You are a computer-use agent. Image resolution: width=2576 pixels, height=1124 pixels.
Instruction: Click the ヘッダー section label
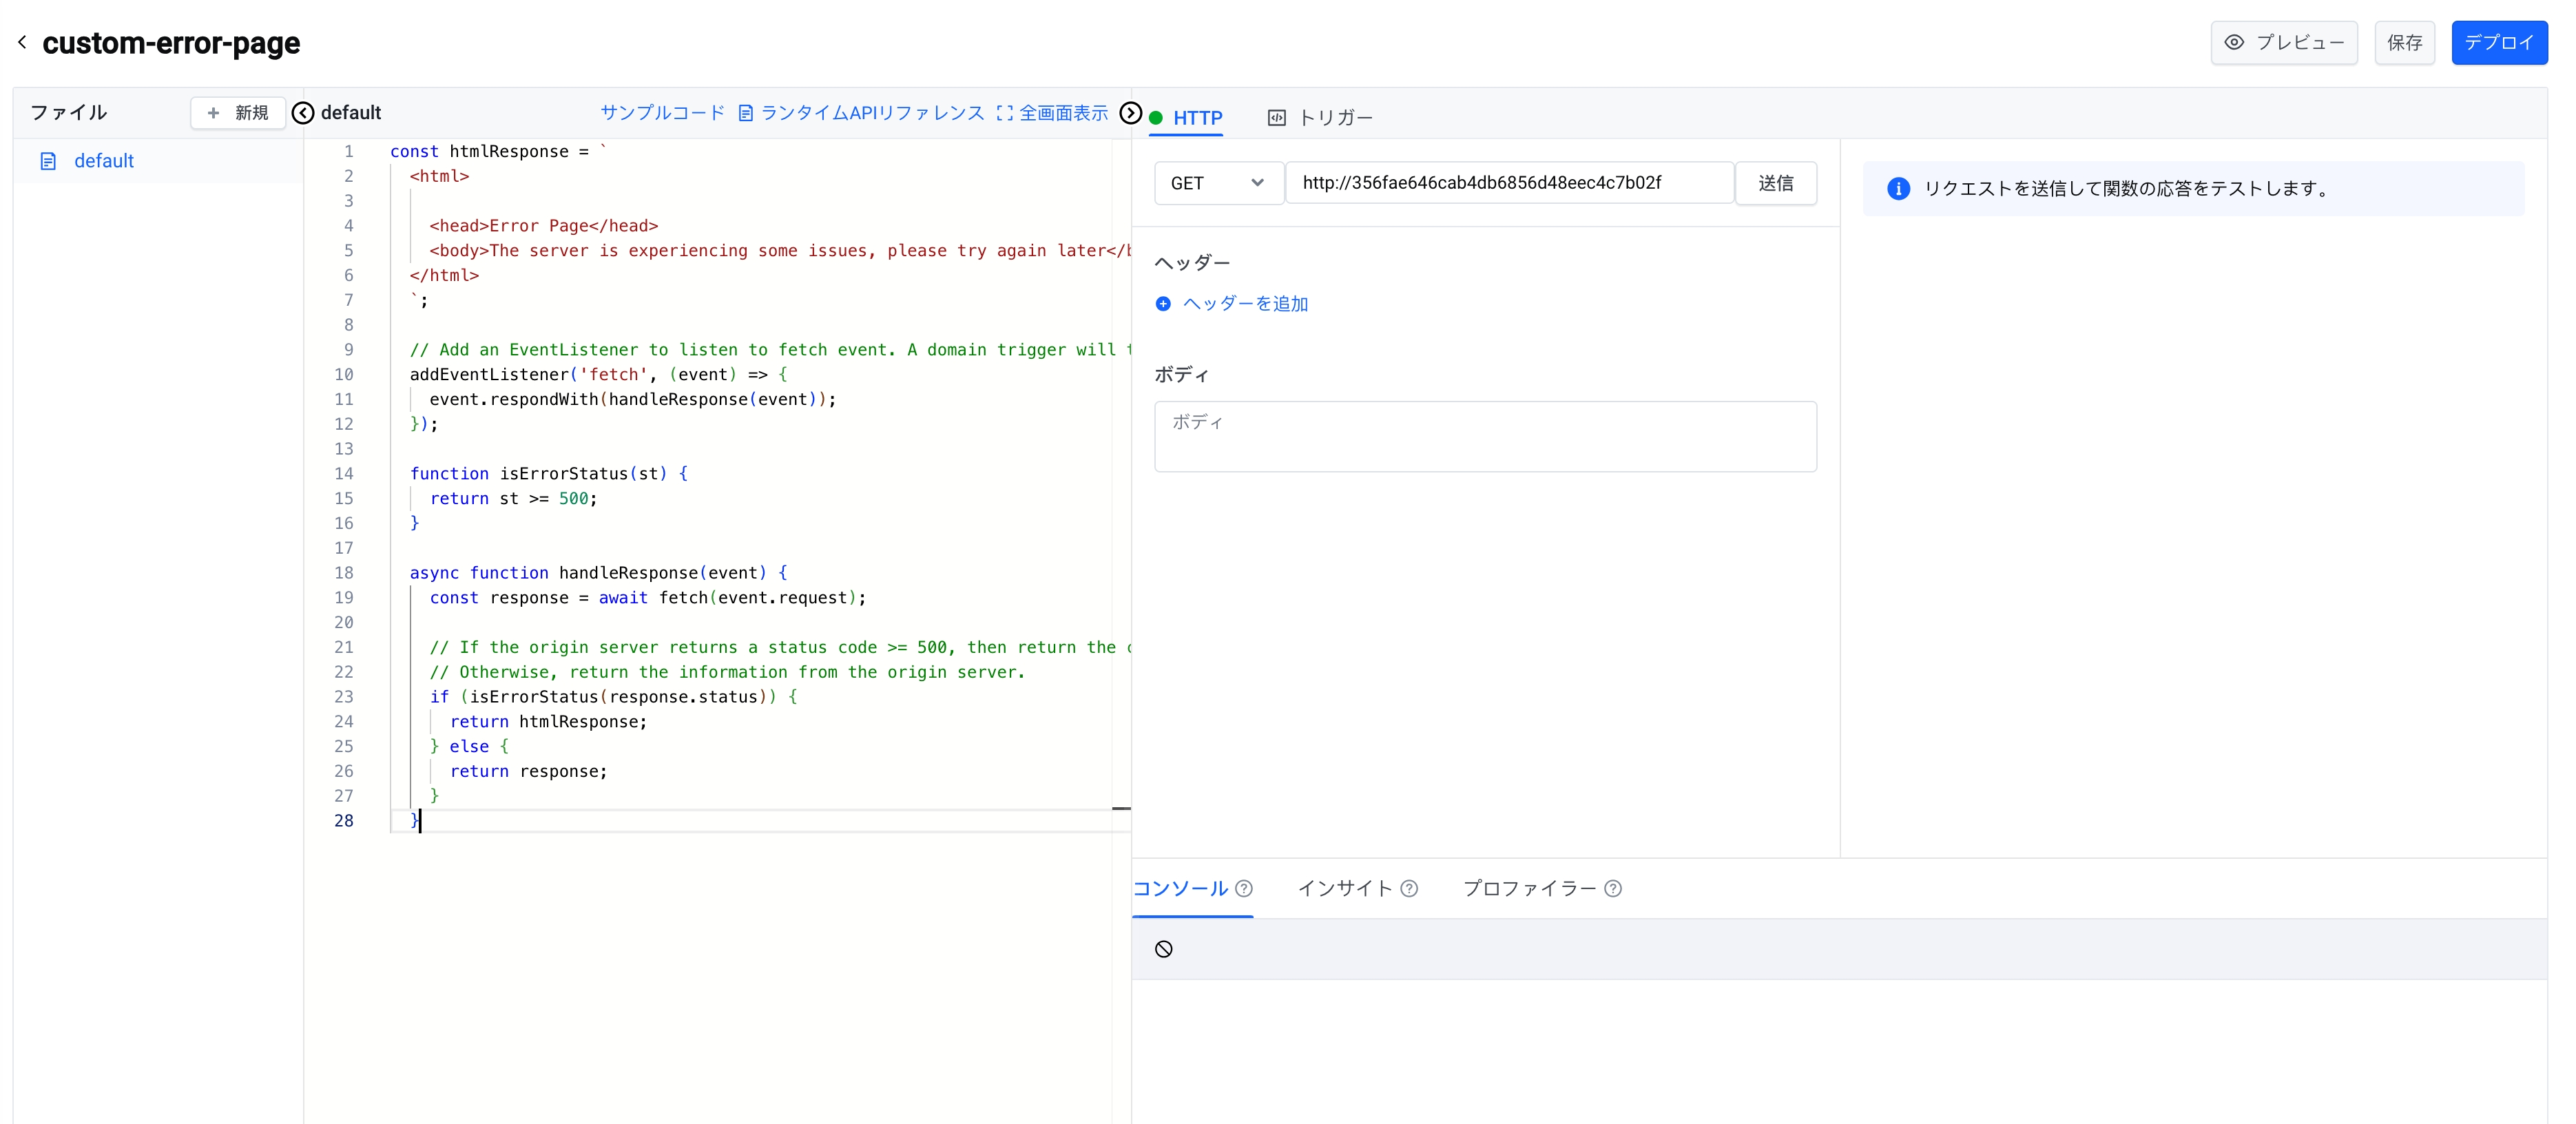click(1192, 263)
